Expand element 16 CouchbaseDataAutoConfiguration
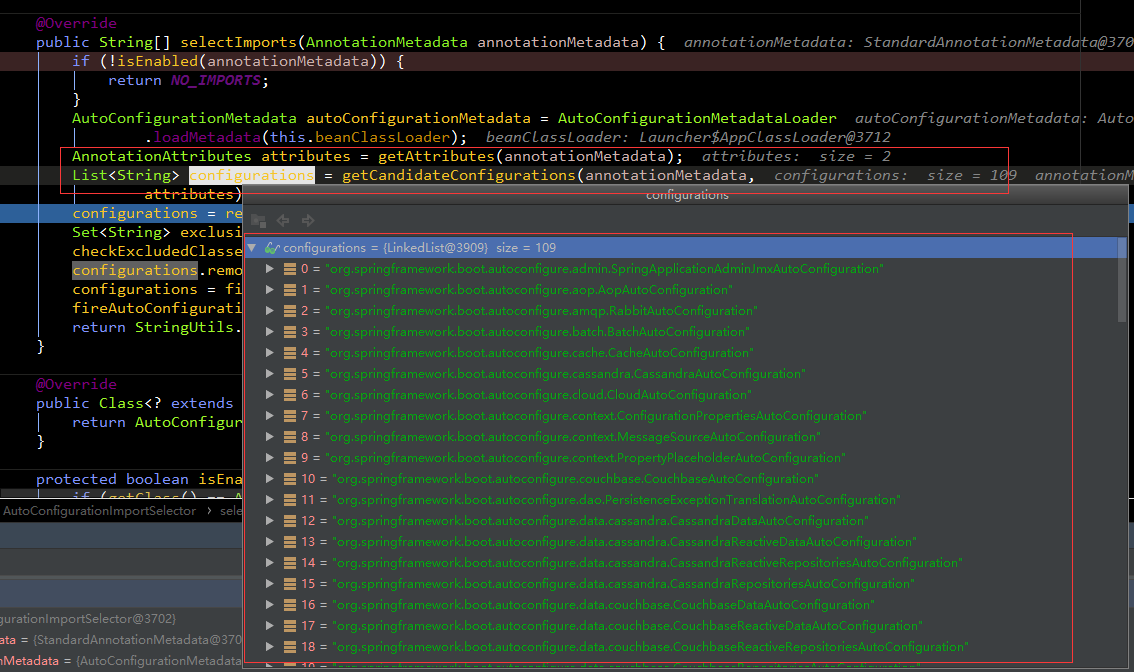Screen dimensions: 1134x672 (x=269, y=605)
